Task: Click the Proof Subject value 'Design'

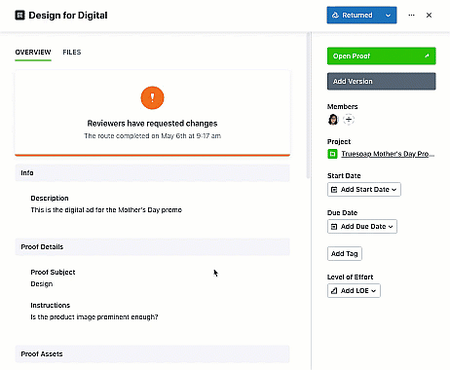Action: point(42,284)
